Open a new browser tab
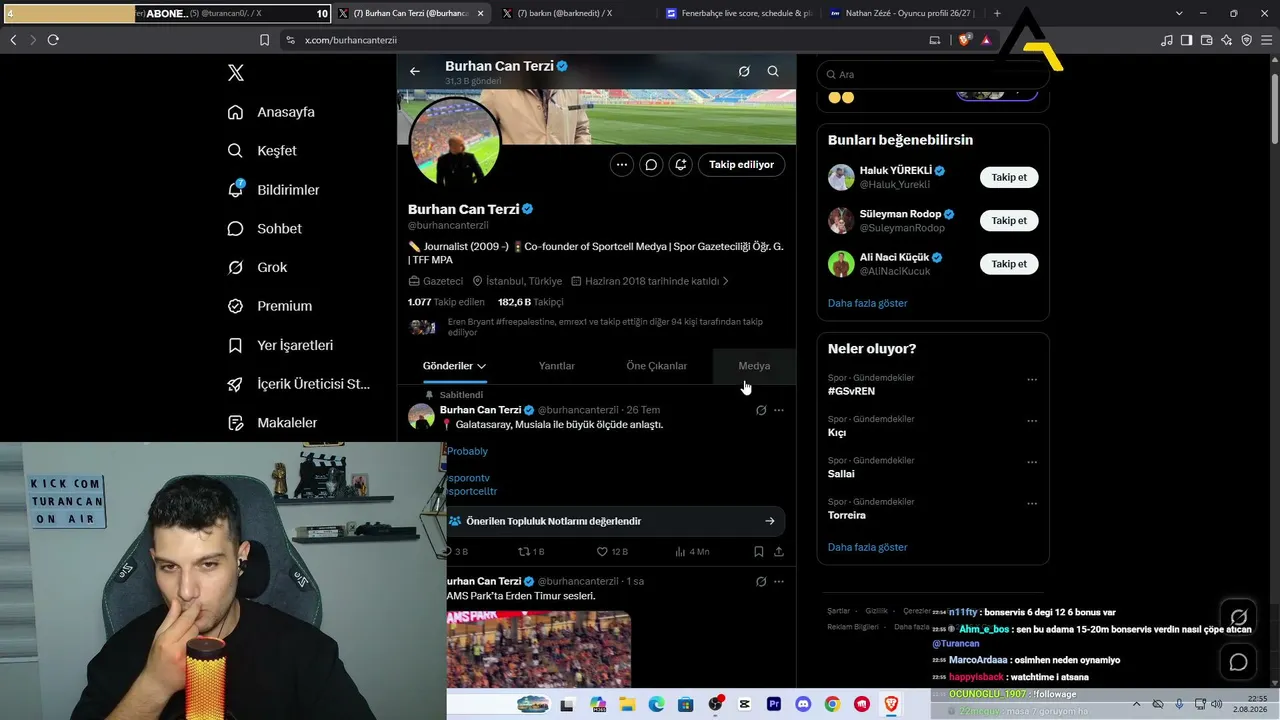The height and width of the screenshot is (720, 1280). click(997, 13)
